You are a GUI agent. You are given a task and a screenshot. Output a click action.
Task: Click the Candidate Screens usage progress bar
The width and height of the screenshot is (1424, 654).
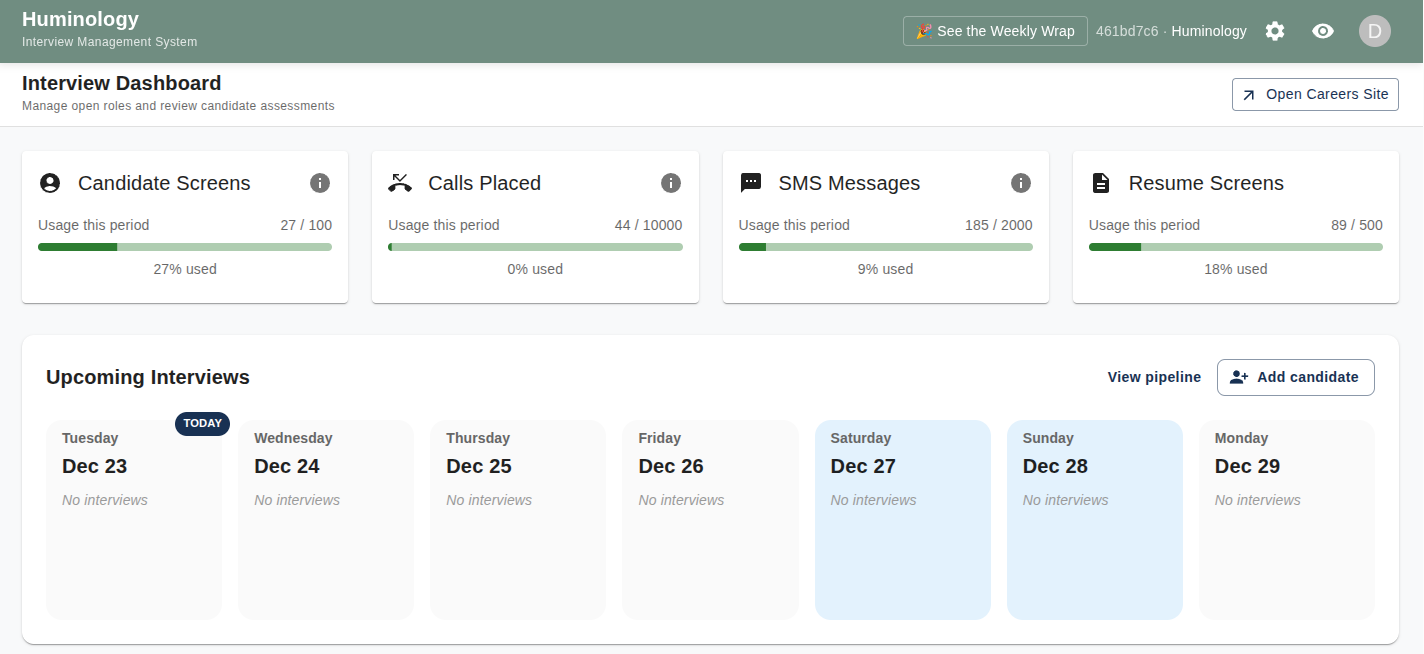(x=185, y=247)
